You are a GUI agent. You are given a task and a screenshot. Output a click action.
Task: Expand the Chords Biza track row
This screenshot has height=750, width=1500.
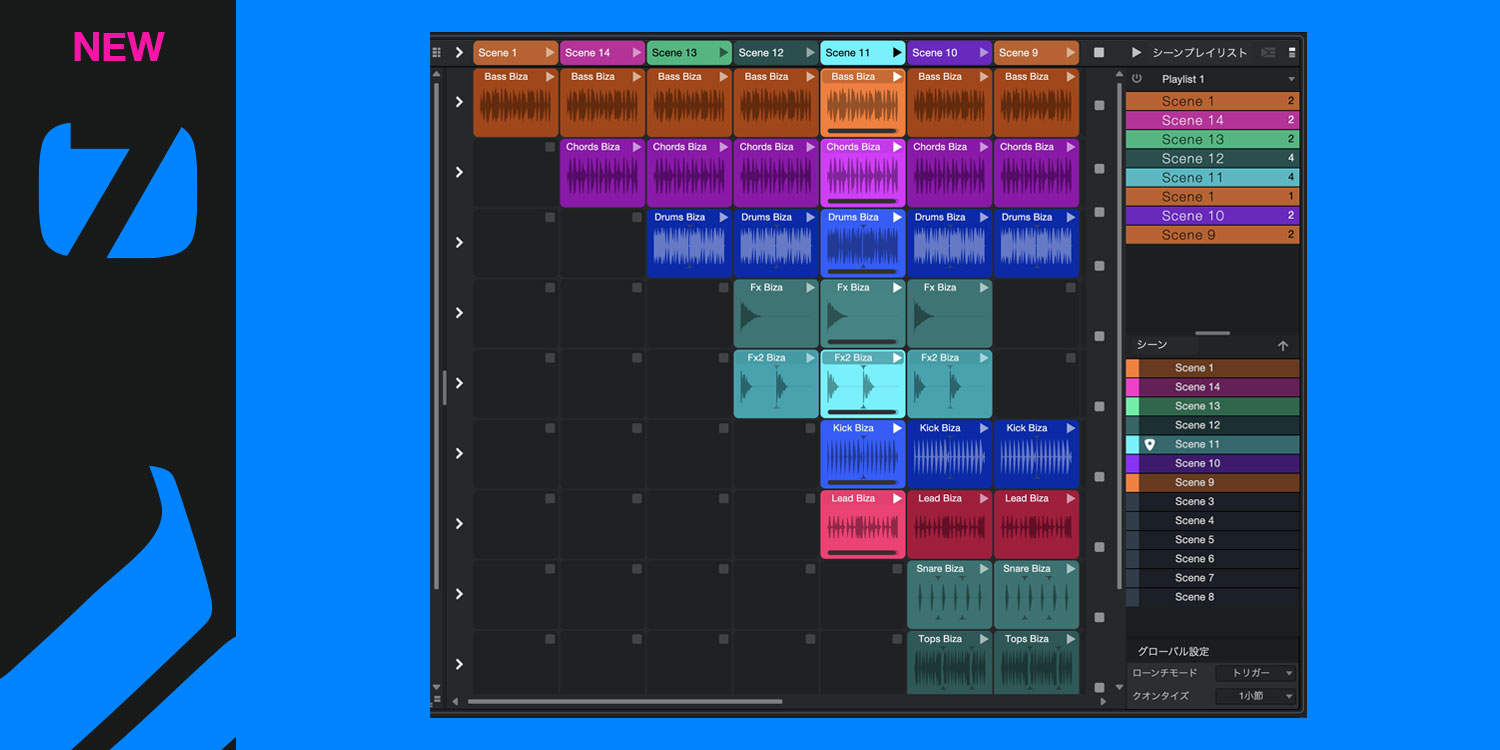(459, 172)
